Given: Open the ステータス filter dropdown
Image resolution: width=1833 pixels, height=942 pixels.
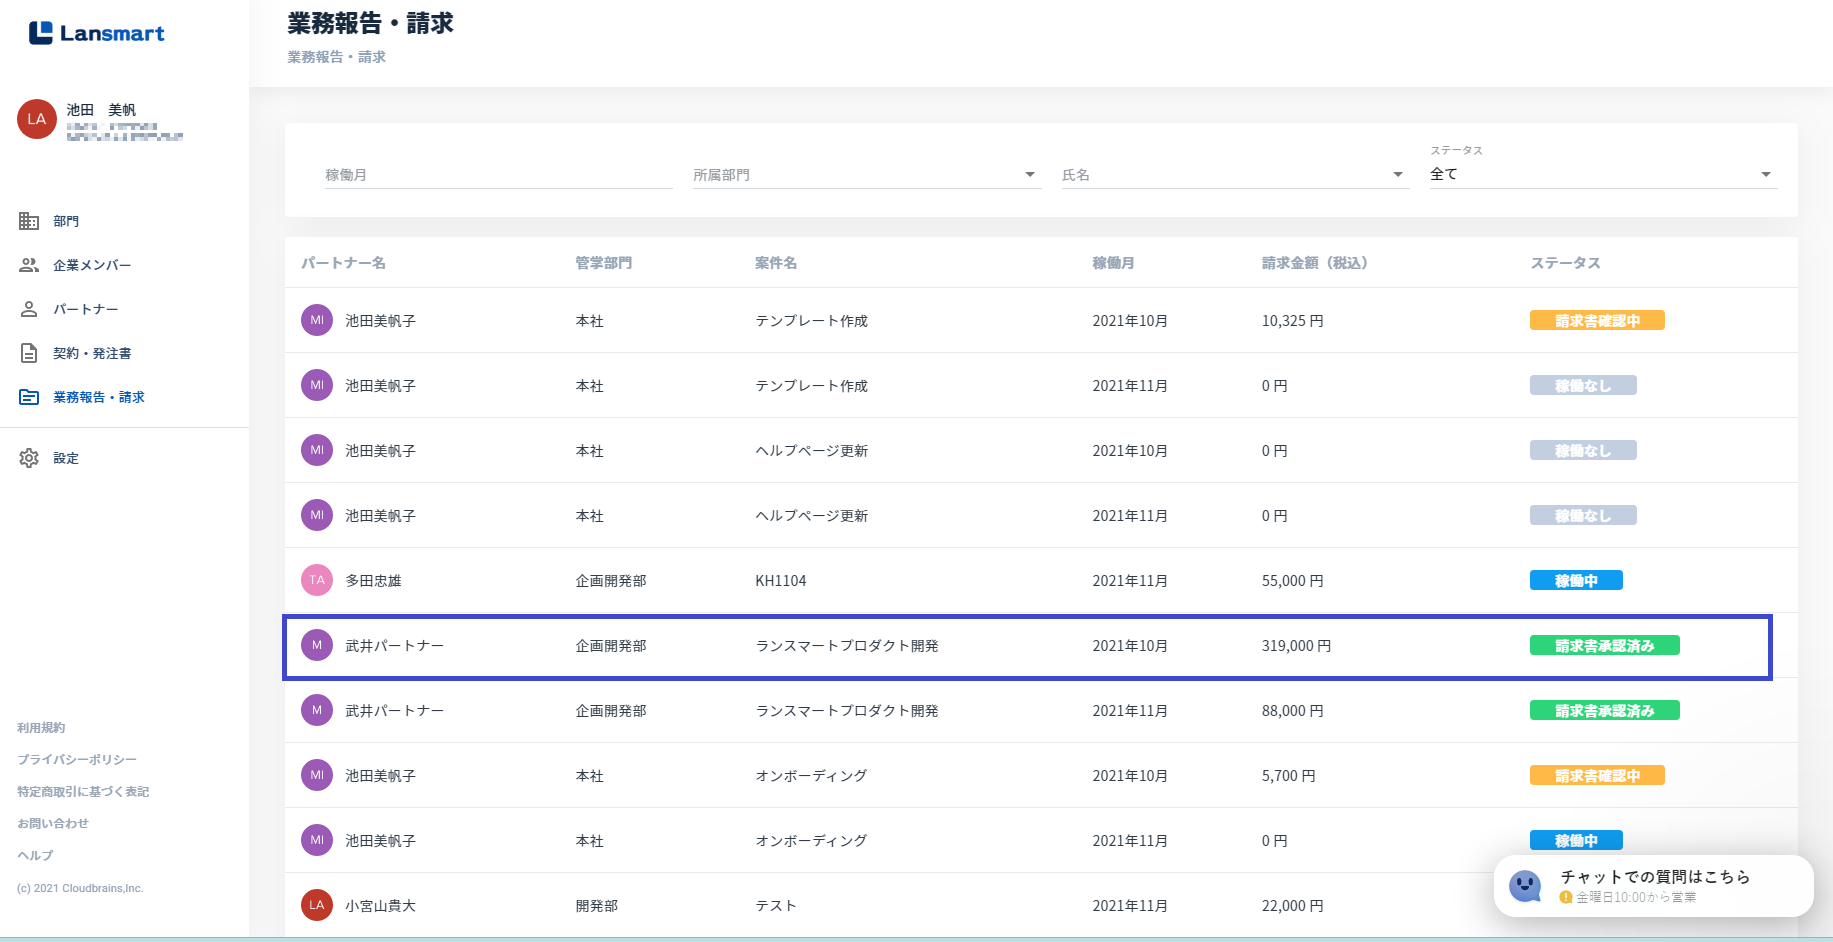Looking at the screenshot, I should (1766, 175).
